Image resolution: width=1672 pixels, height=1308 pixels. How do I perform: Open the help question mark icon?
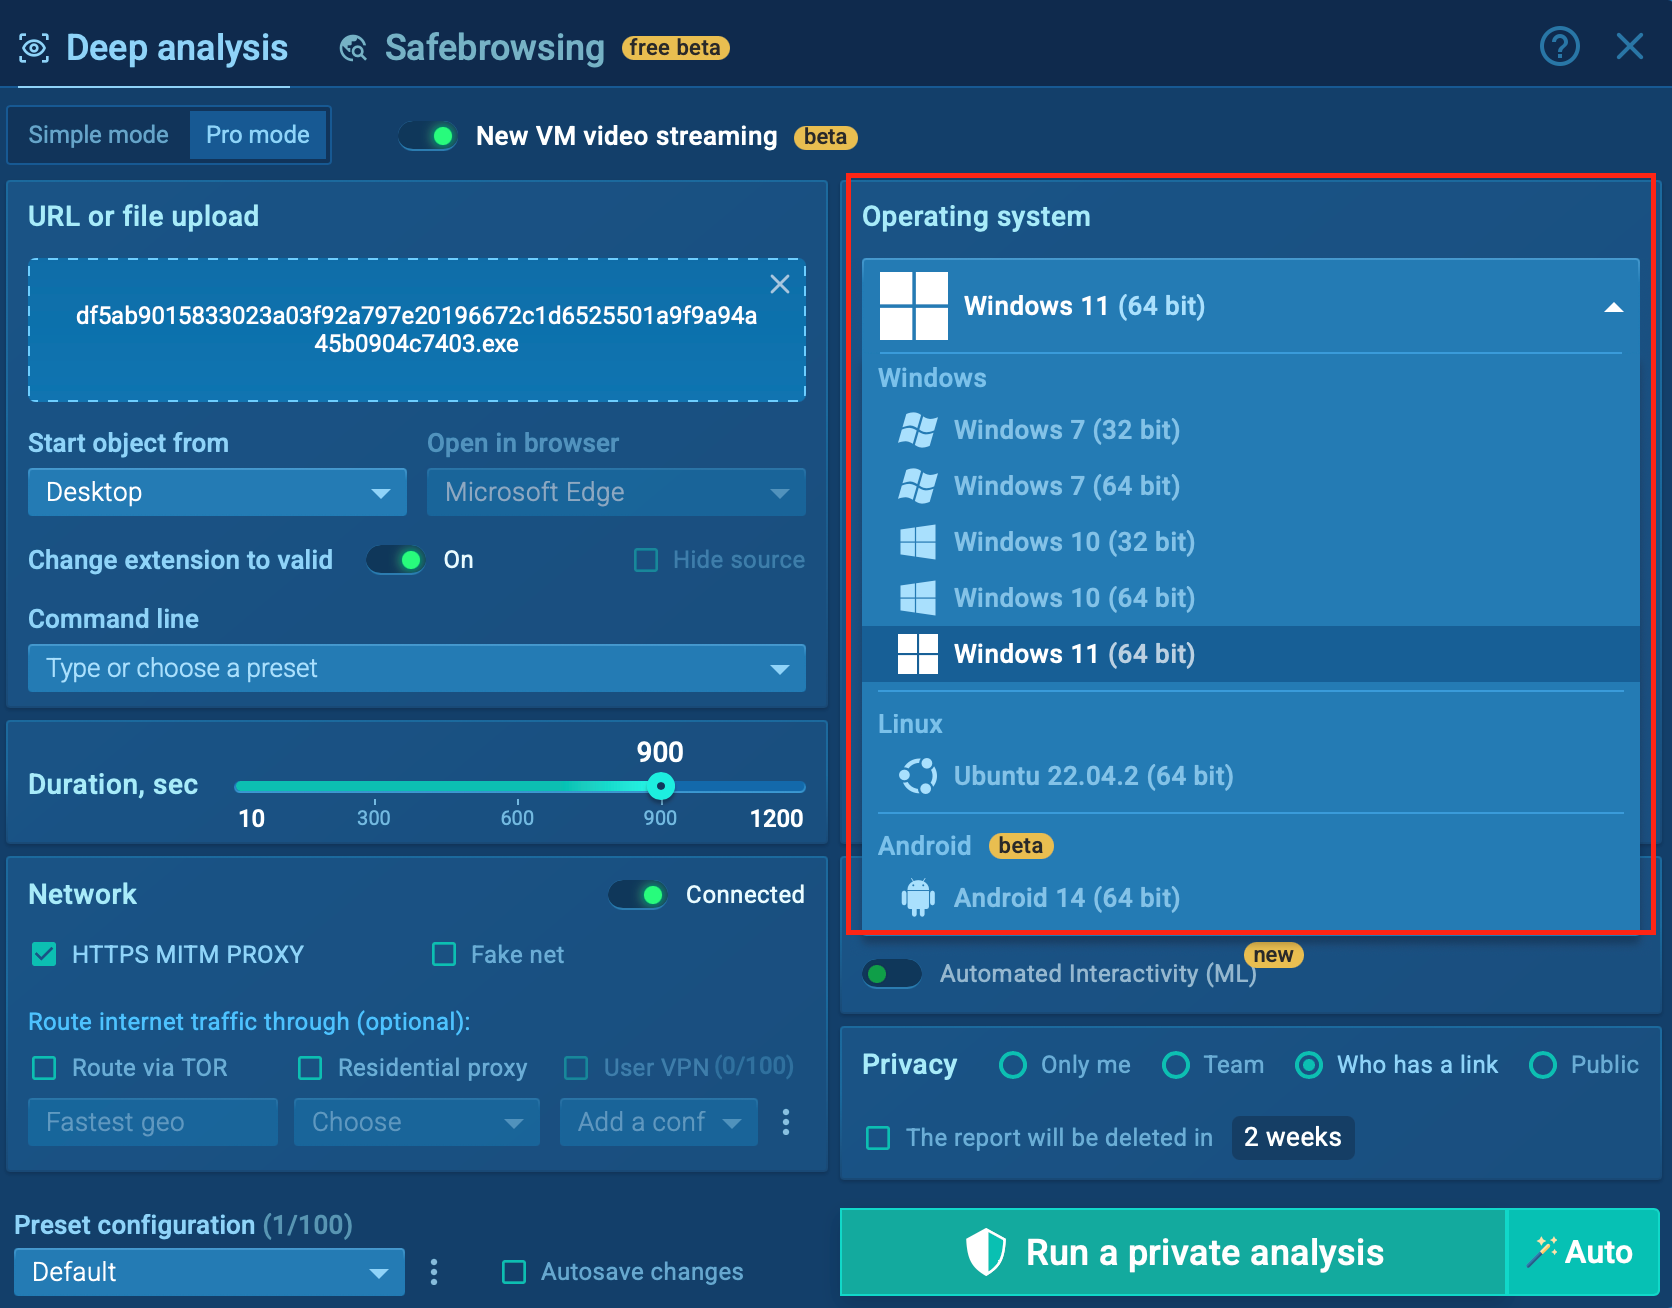[1559, 46]
